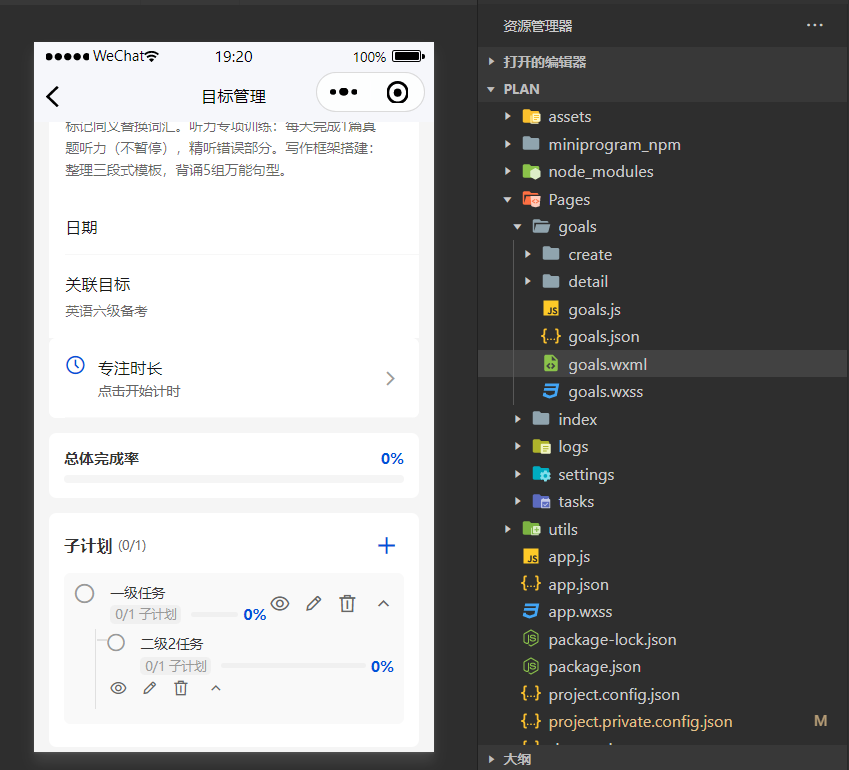This screenshot has height=770, width=849.
Task: Click the 0% value beside 总体完成率
Action: coord(392,459)
